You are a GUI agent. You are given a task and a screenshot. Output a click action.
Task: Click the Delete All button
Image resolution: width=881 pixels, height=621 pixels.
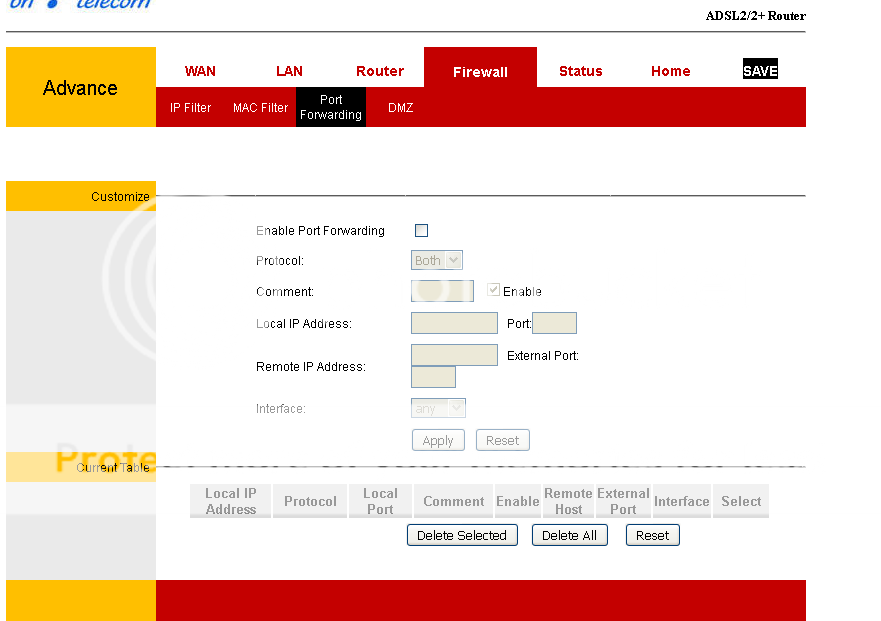click(x=569, y=535)
